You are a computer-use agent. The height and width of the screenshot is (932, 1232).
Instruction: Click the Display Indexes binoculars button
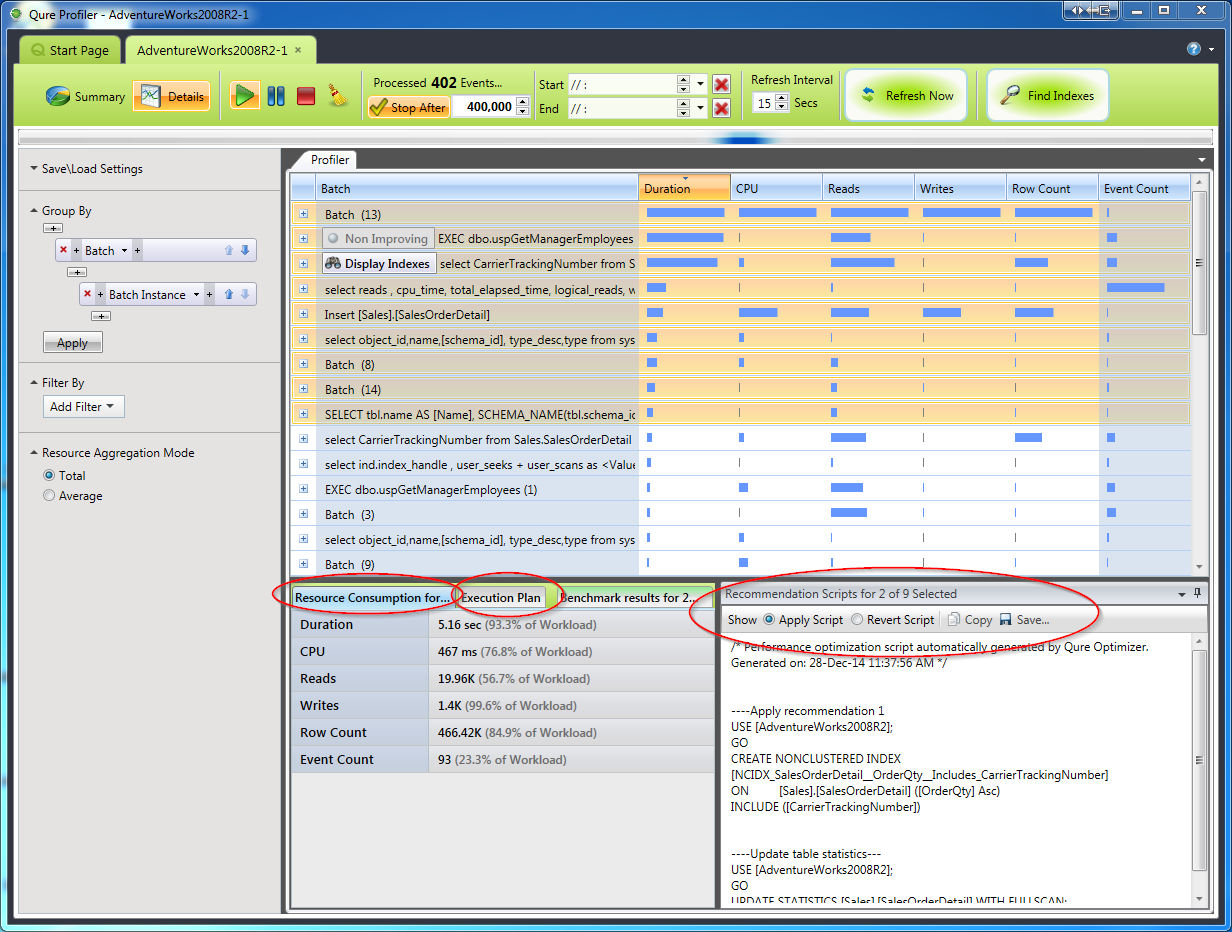pyautogui.click(x=378, y=264)
